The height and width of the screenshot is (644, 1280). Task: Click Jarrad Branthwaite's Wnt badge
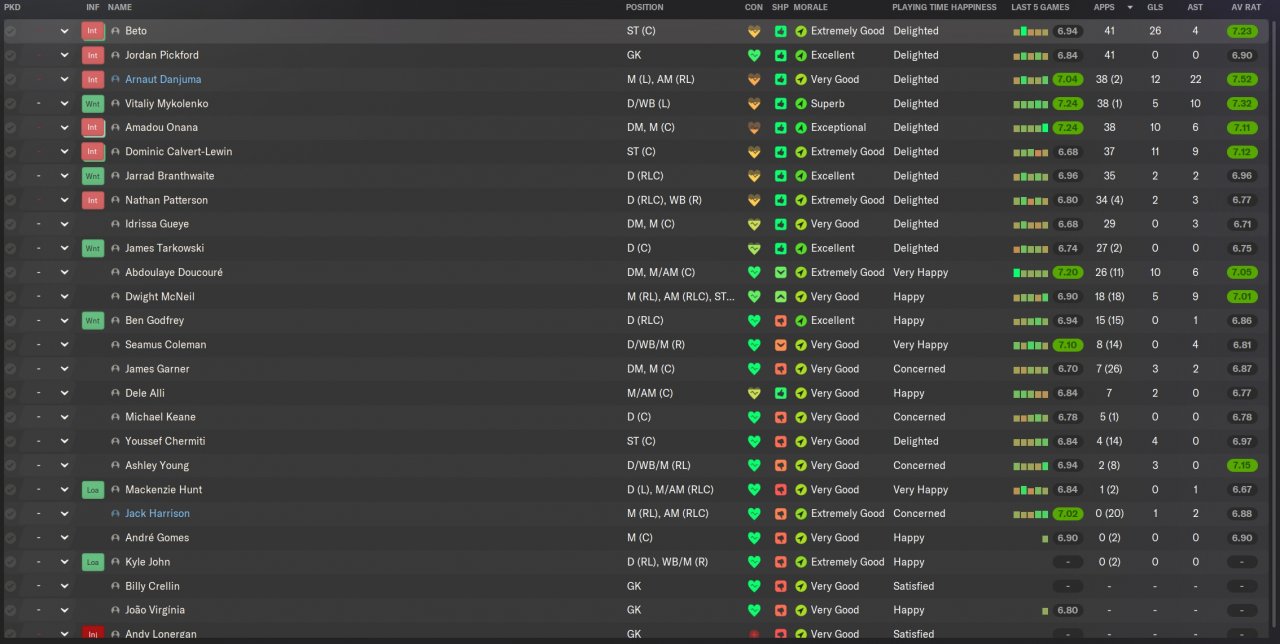(x=93, y=176)
